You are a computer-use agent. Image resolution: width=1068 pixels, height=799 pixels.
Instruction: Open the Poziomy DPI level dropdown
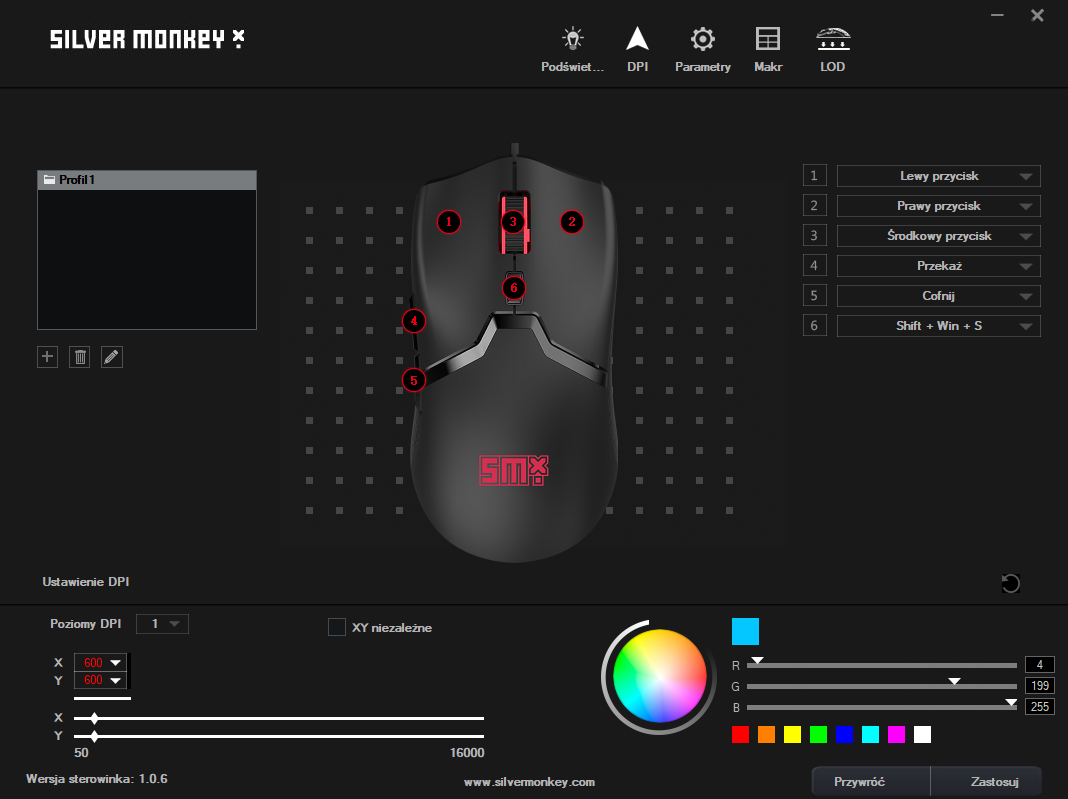pos(162,624)
